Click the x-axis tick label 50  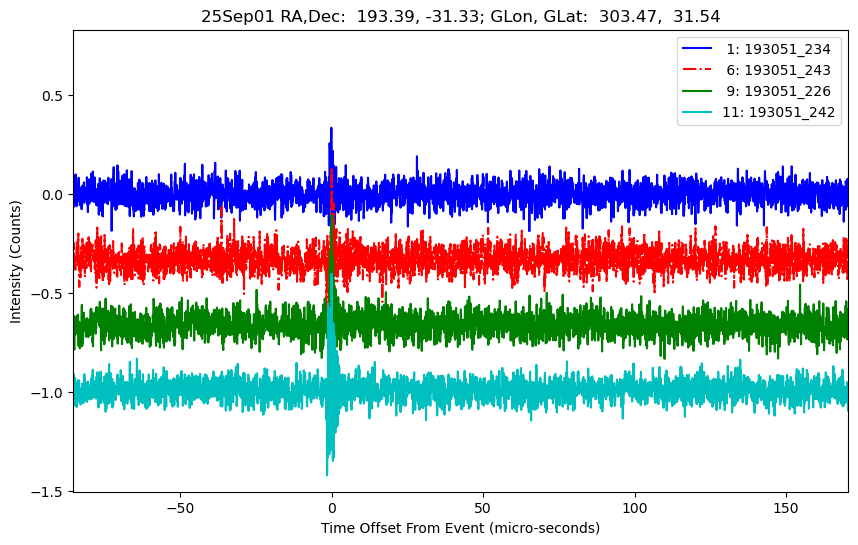coord(483,508)
